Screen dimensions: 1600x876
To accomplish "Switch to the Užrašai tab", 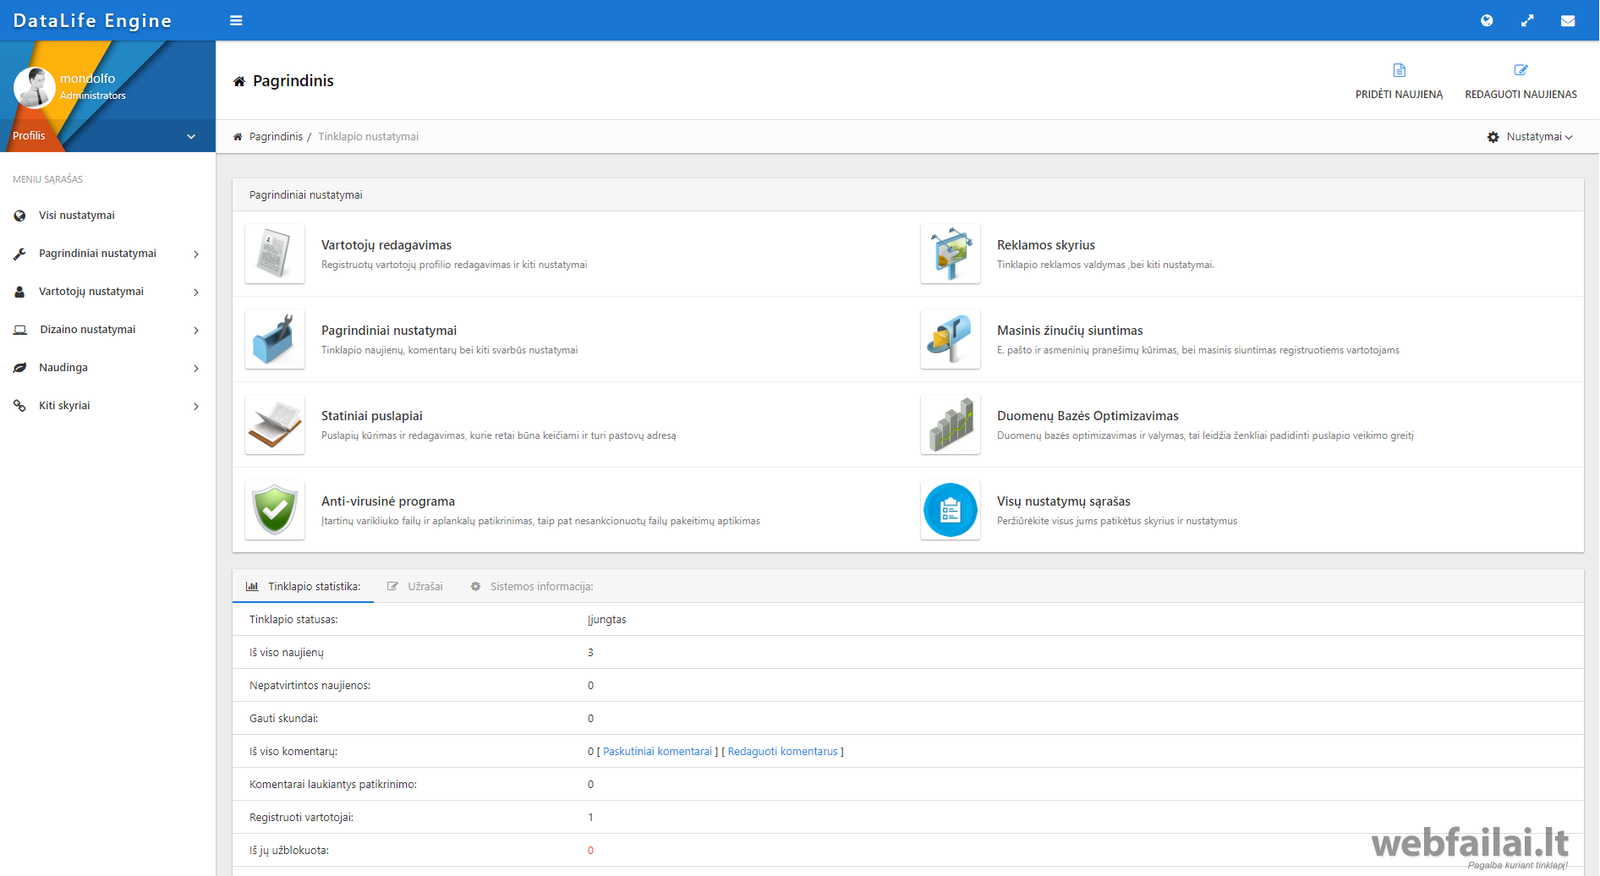I will coord(415,587).
